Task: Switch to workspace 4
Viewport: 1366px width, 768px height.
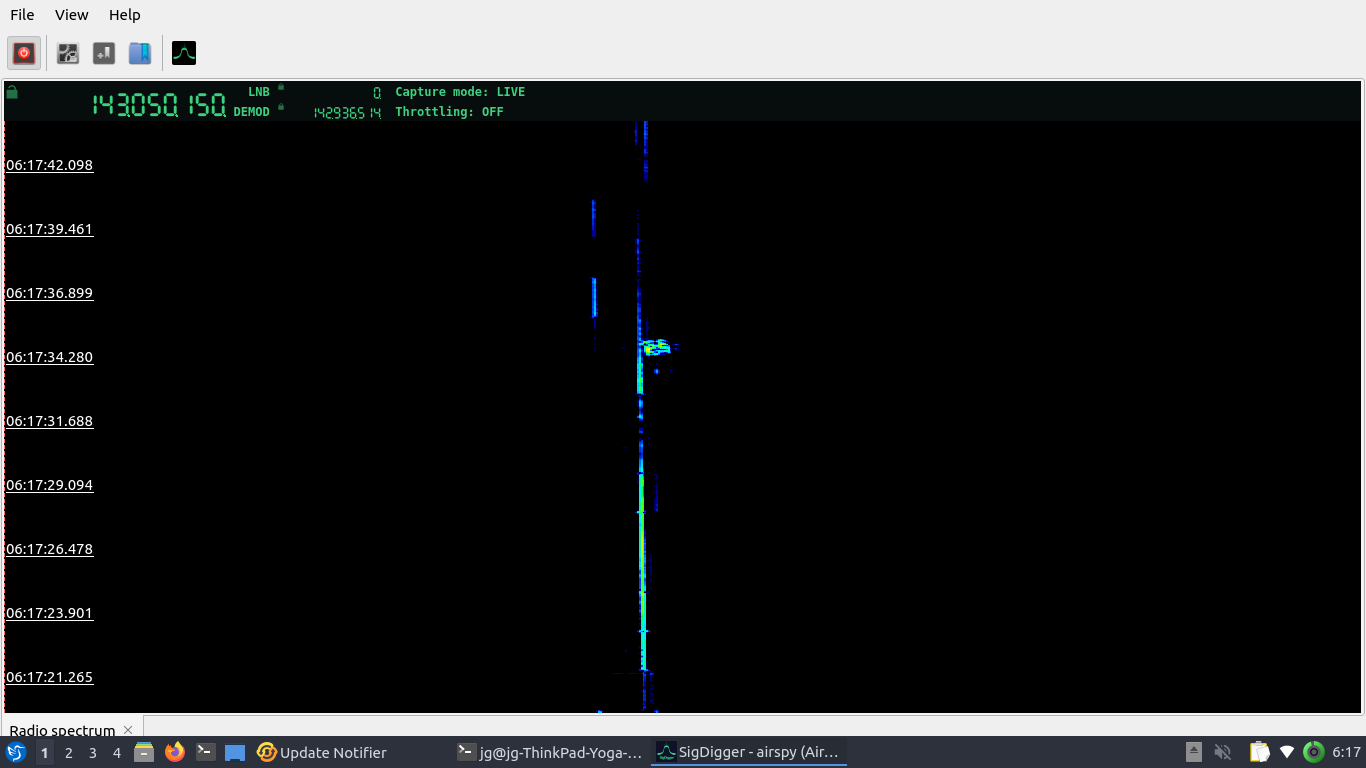Action: pyautogui.click(x=117, y=753)
